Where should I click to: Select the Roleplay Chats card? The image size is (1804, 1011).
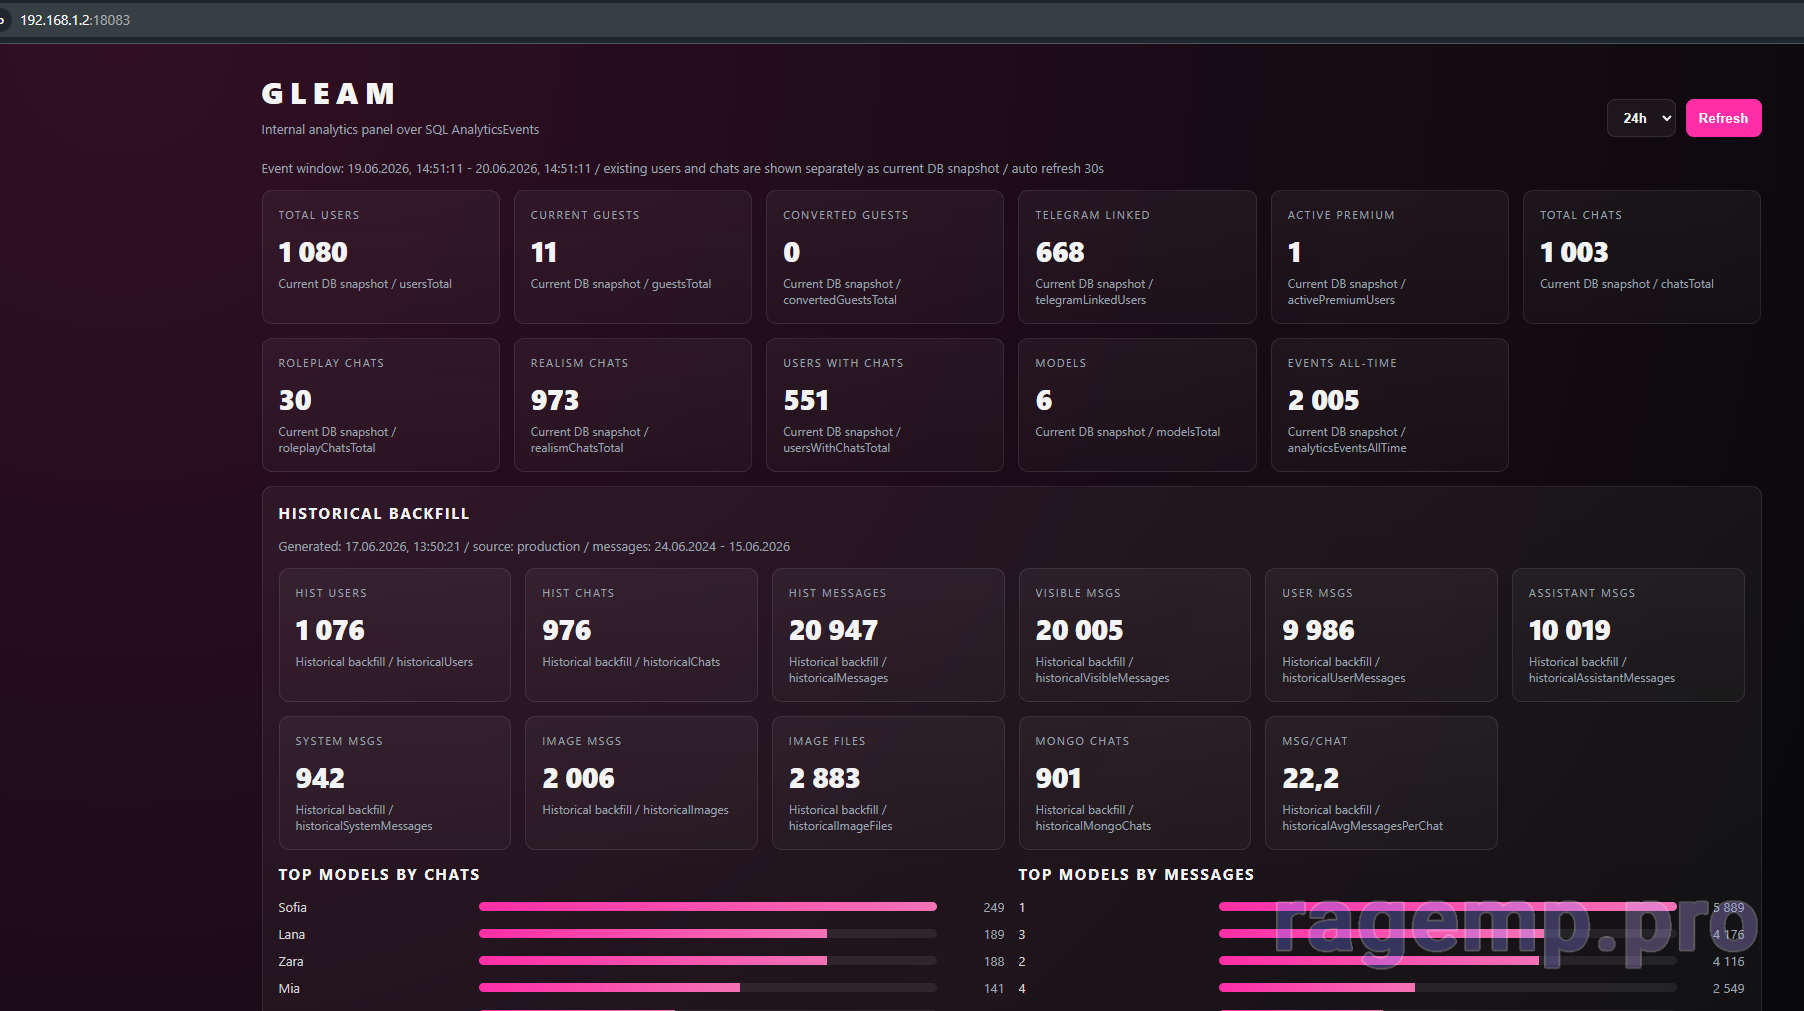(x=380, y=405)
